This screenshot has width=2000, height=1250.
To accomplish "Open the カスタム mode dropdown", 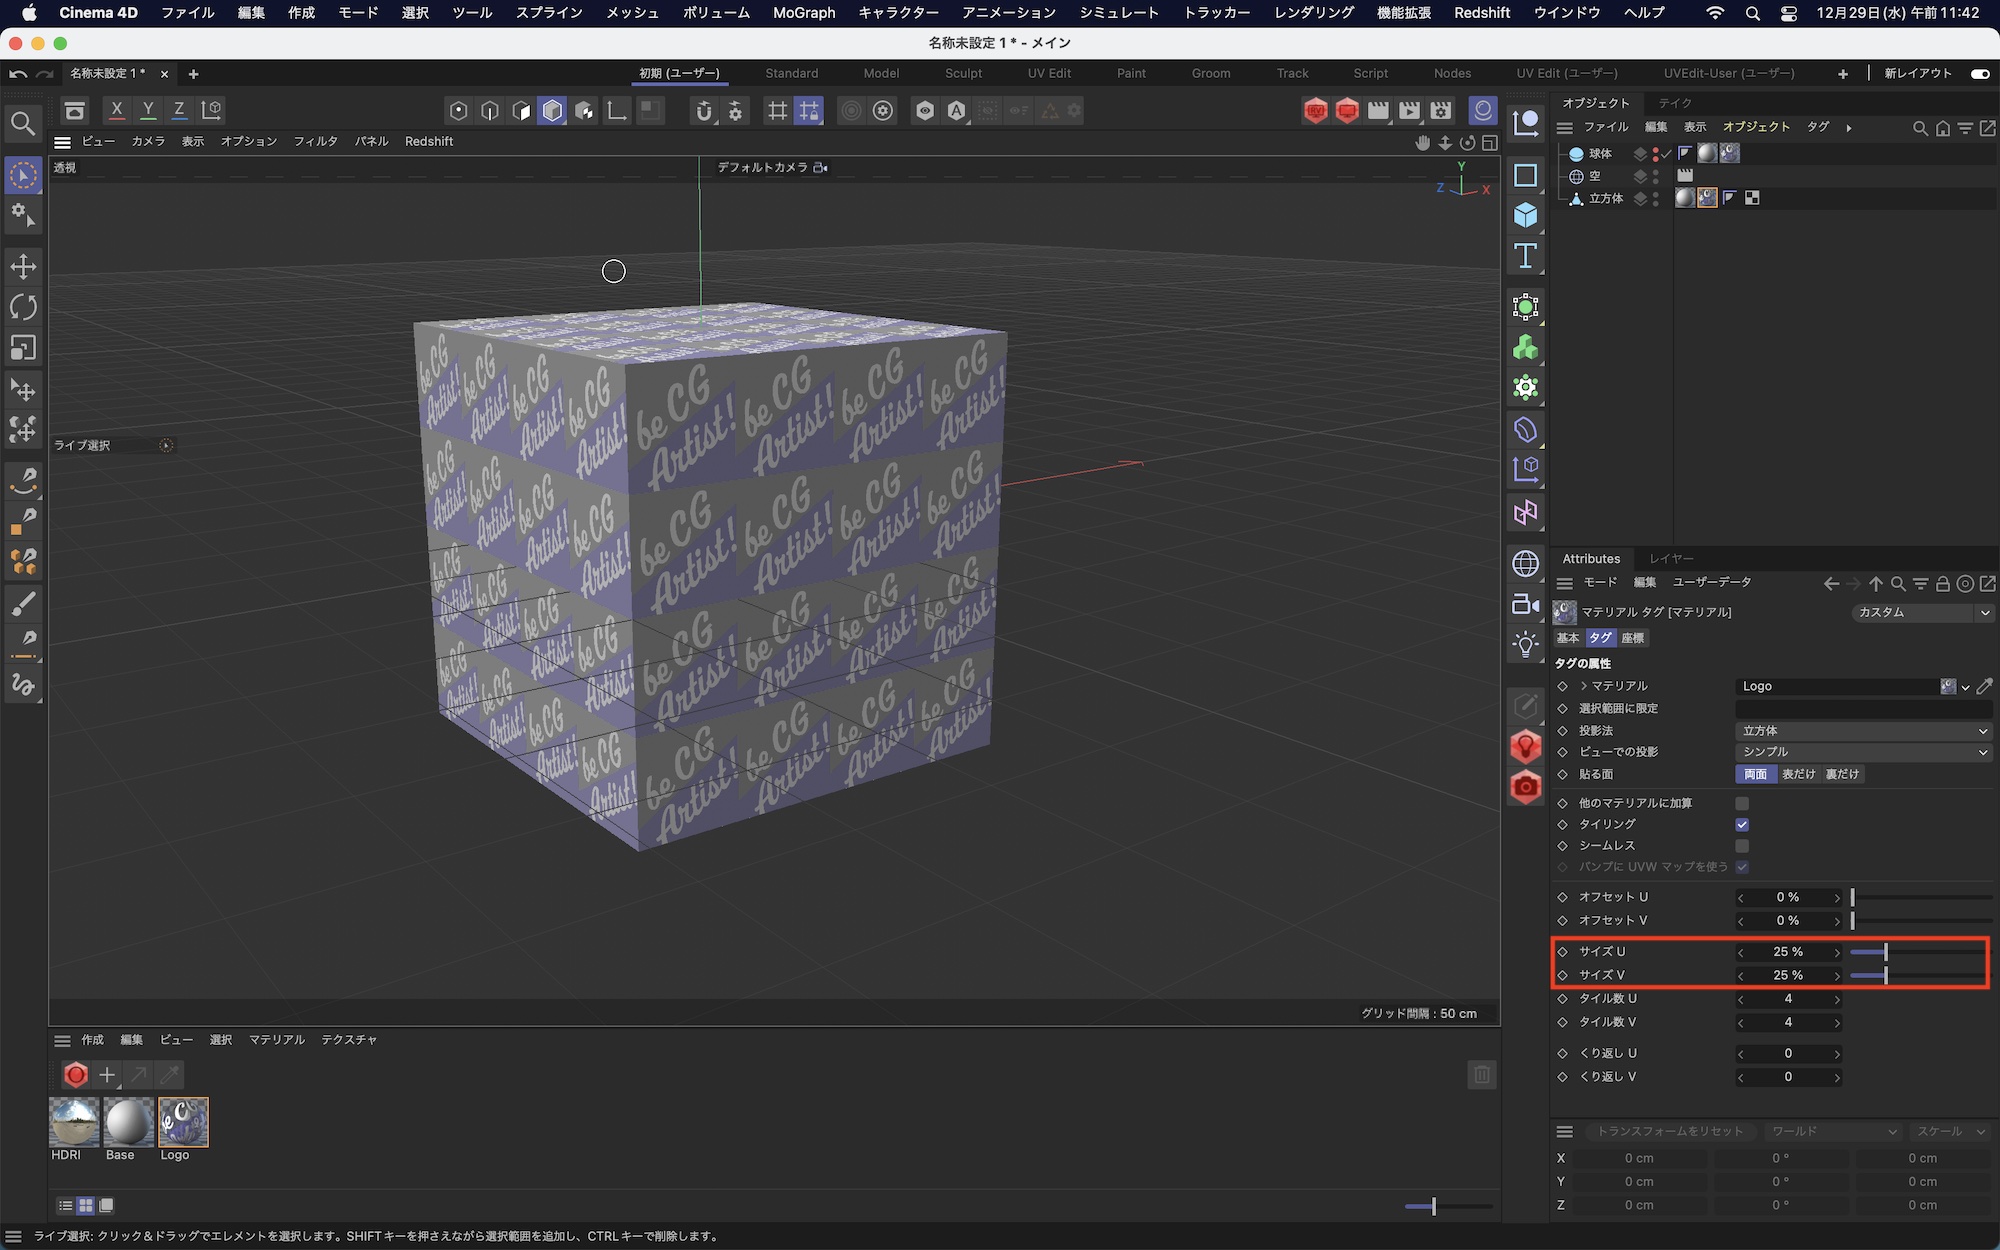I will (x=1921, y=612).
